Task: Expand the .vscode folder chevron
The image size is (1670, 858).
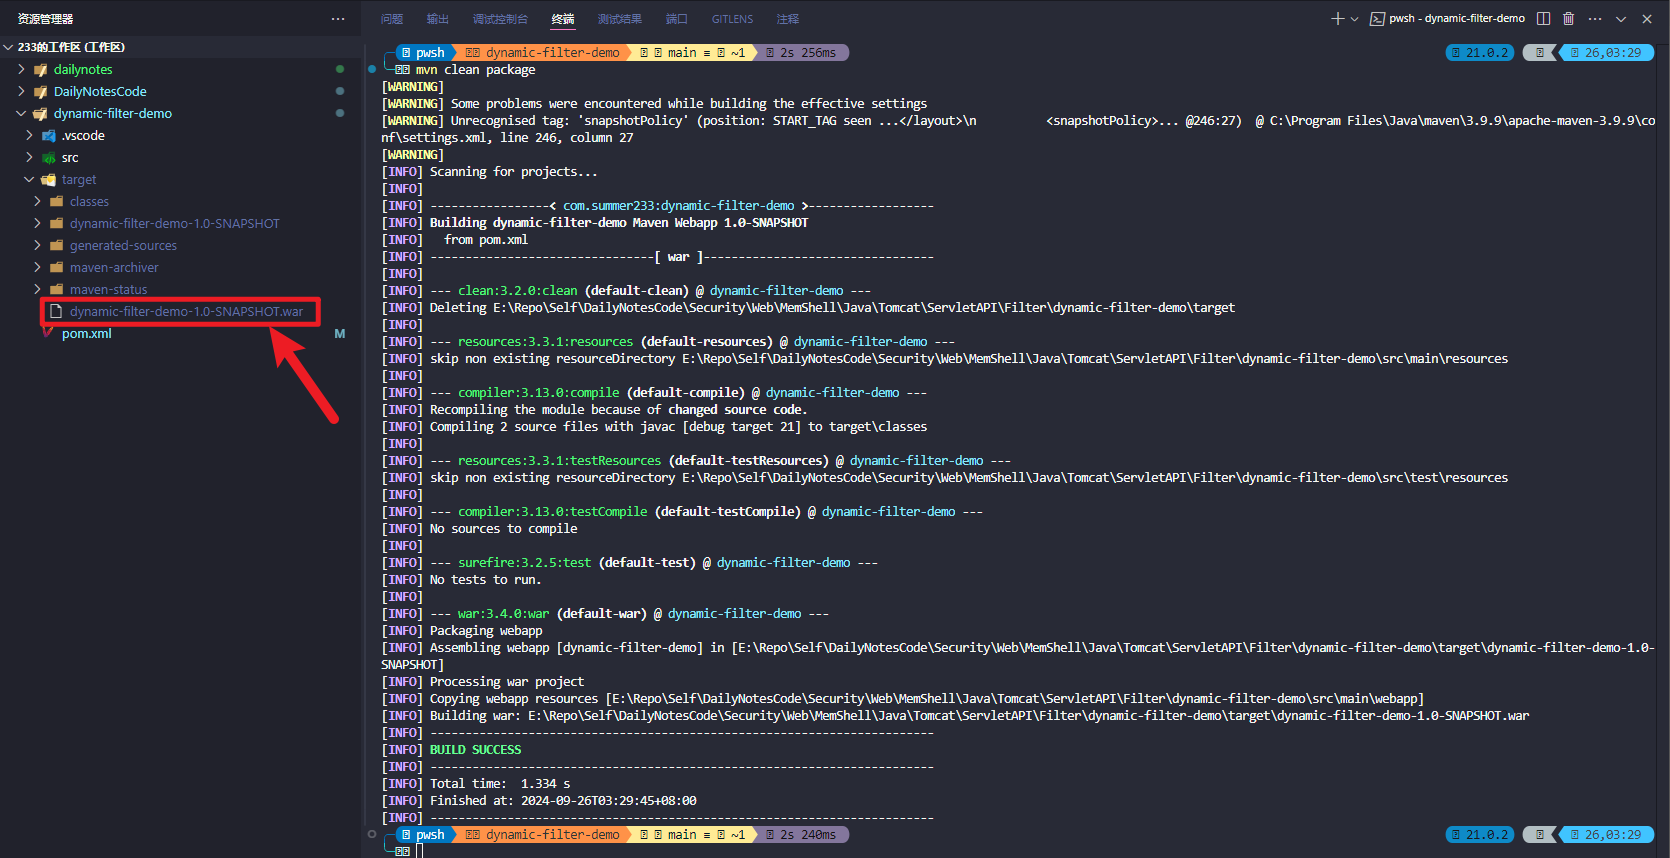Action: point(29,135)
